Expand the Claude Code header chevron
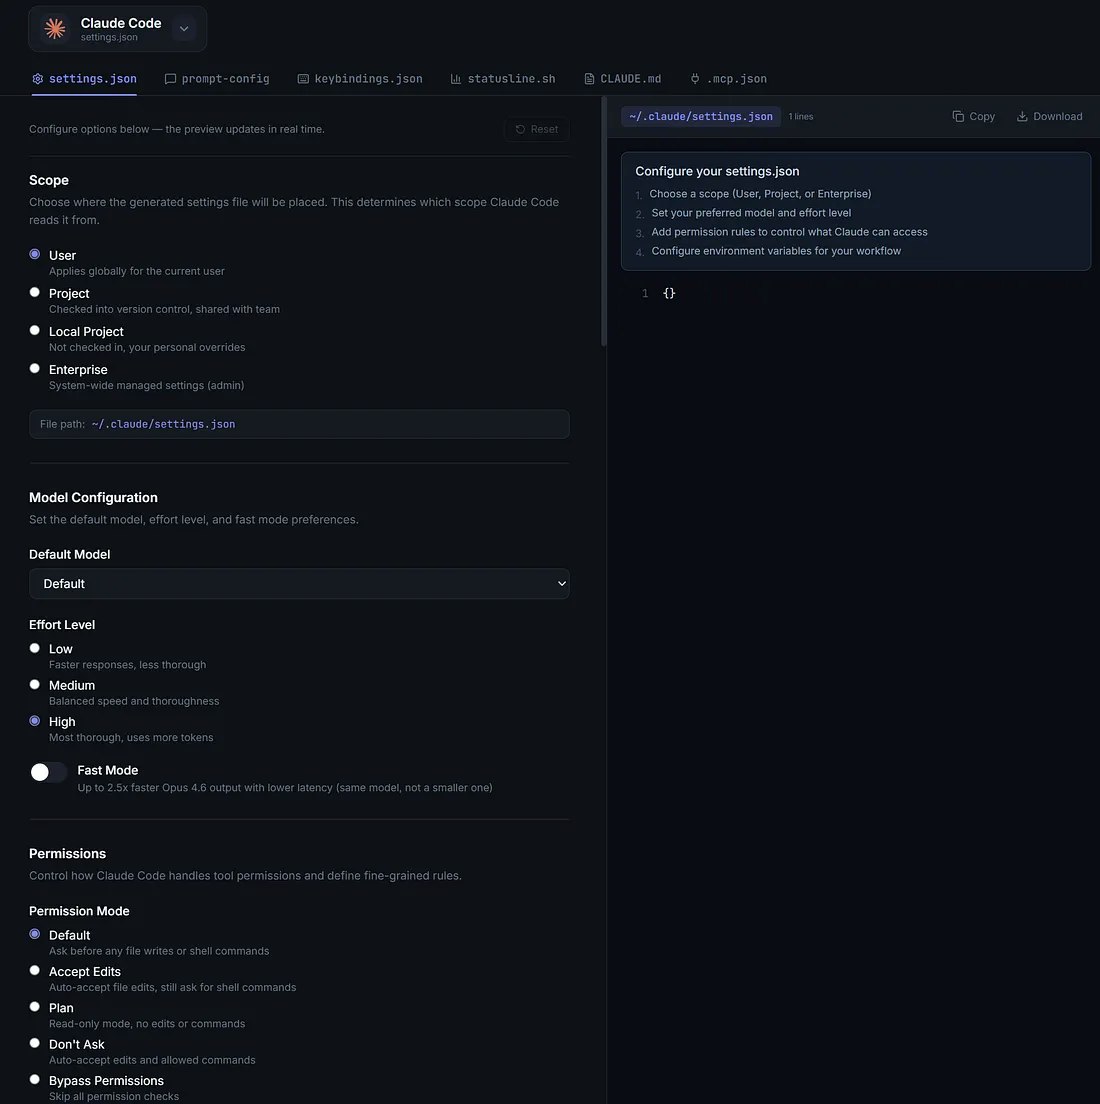The height and width of the screenshot is (1104, 1100). click(184, 28)
